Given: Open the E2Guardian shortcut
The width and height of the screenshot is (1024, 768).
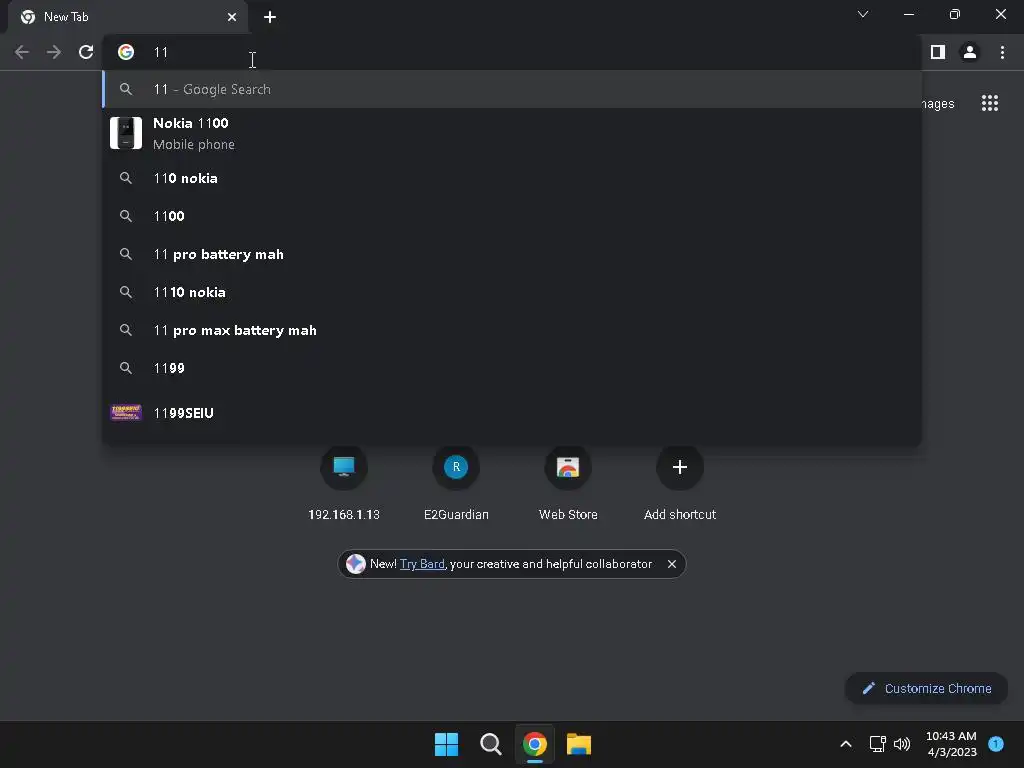Looking at the screenshot, I should click(x=456, y=484).
